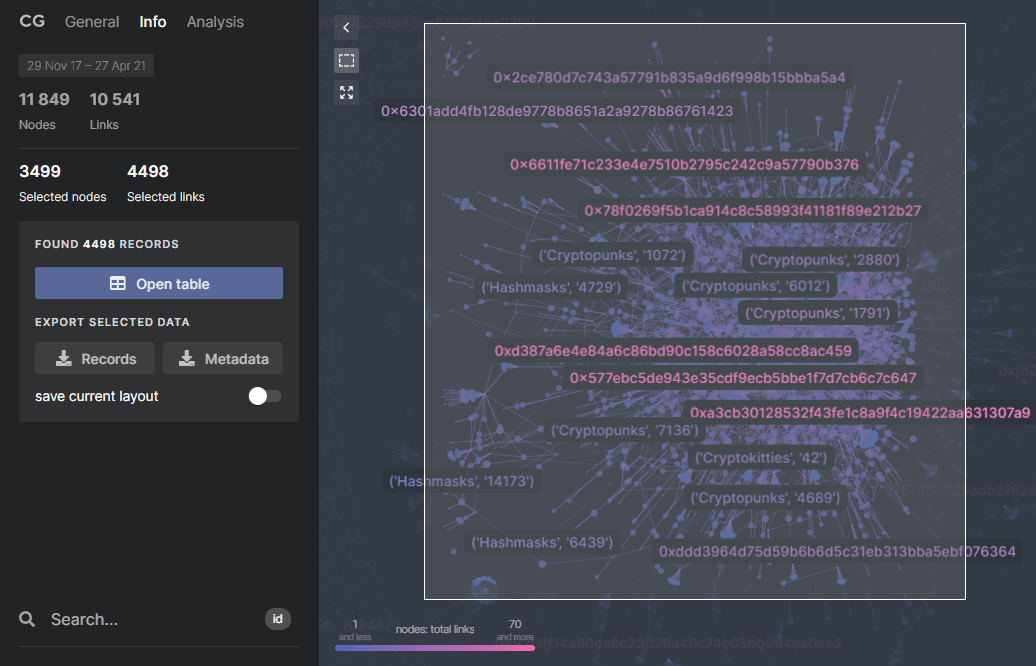Screen dimensions: 1036x666
Task: Toggle the save current layout switch
Action: (265, 396)
